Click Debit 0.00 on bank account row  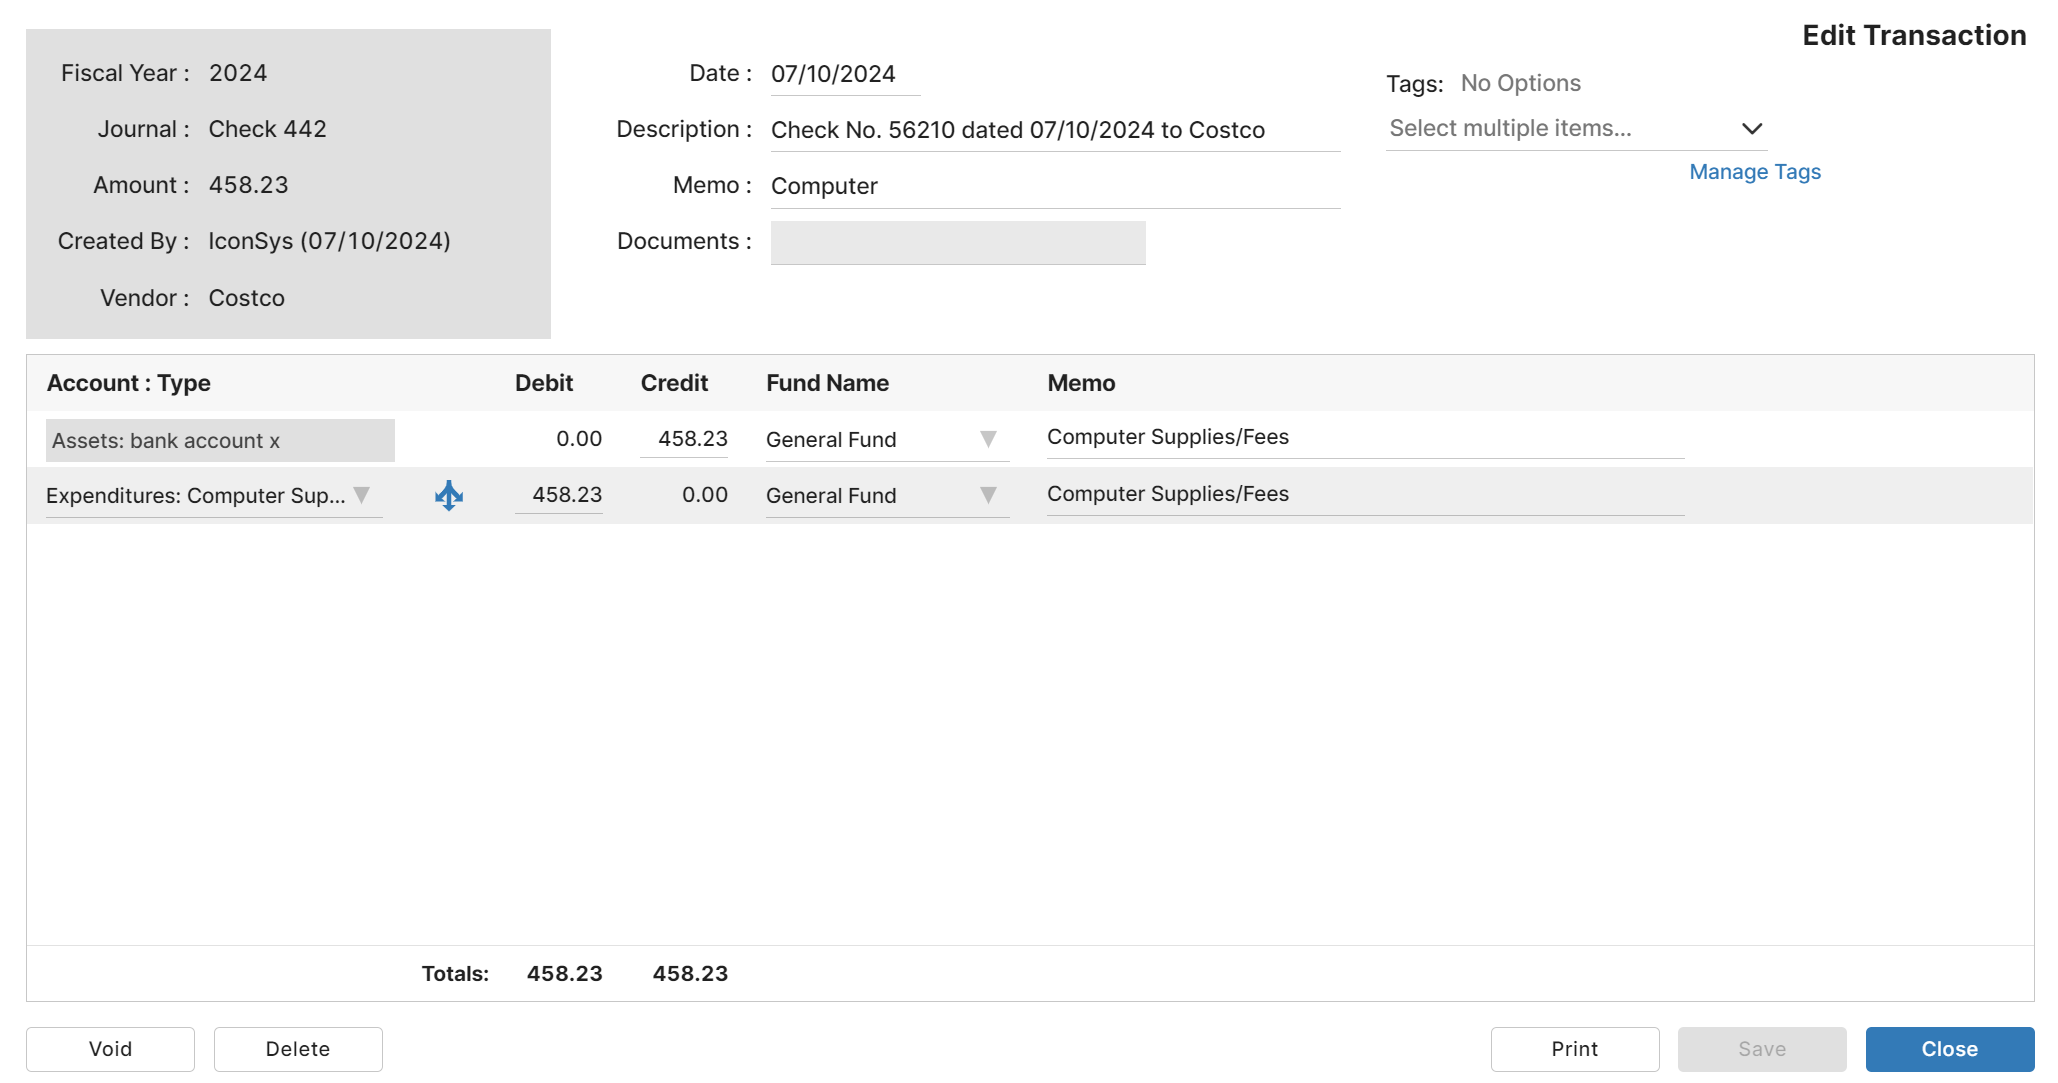579,439
